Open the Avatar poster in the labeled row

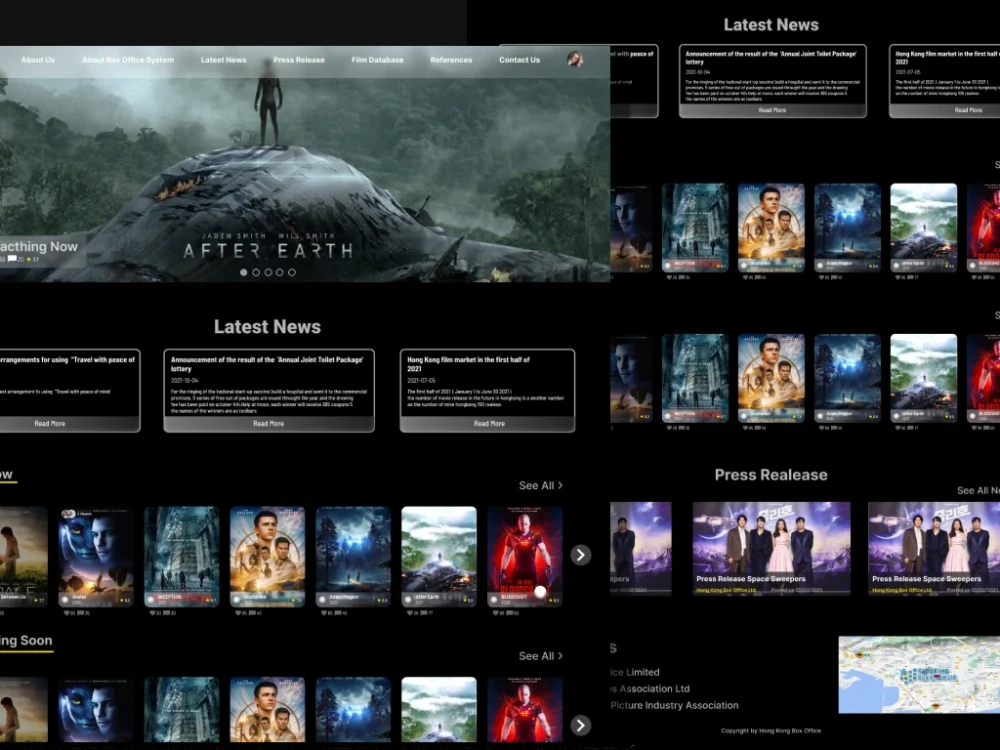click(x=96, y=556)
